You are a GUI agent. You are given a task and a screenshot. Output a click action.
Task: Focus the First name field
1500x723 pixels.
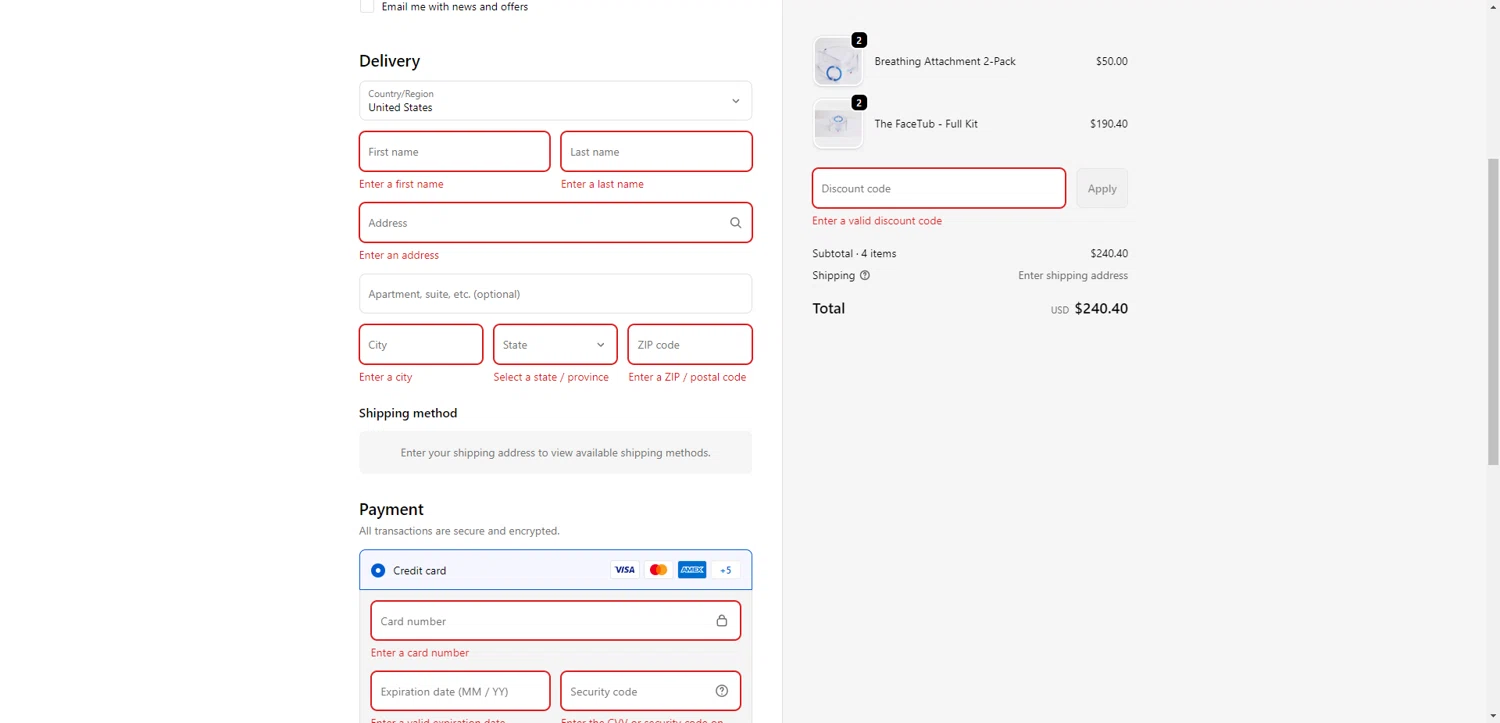454,152
